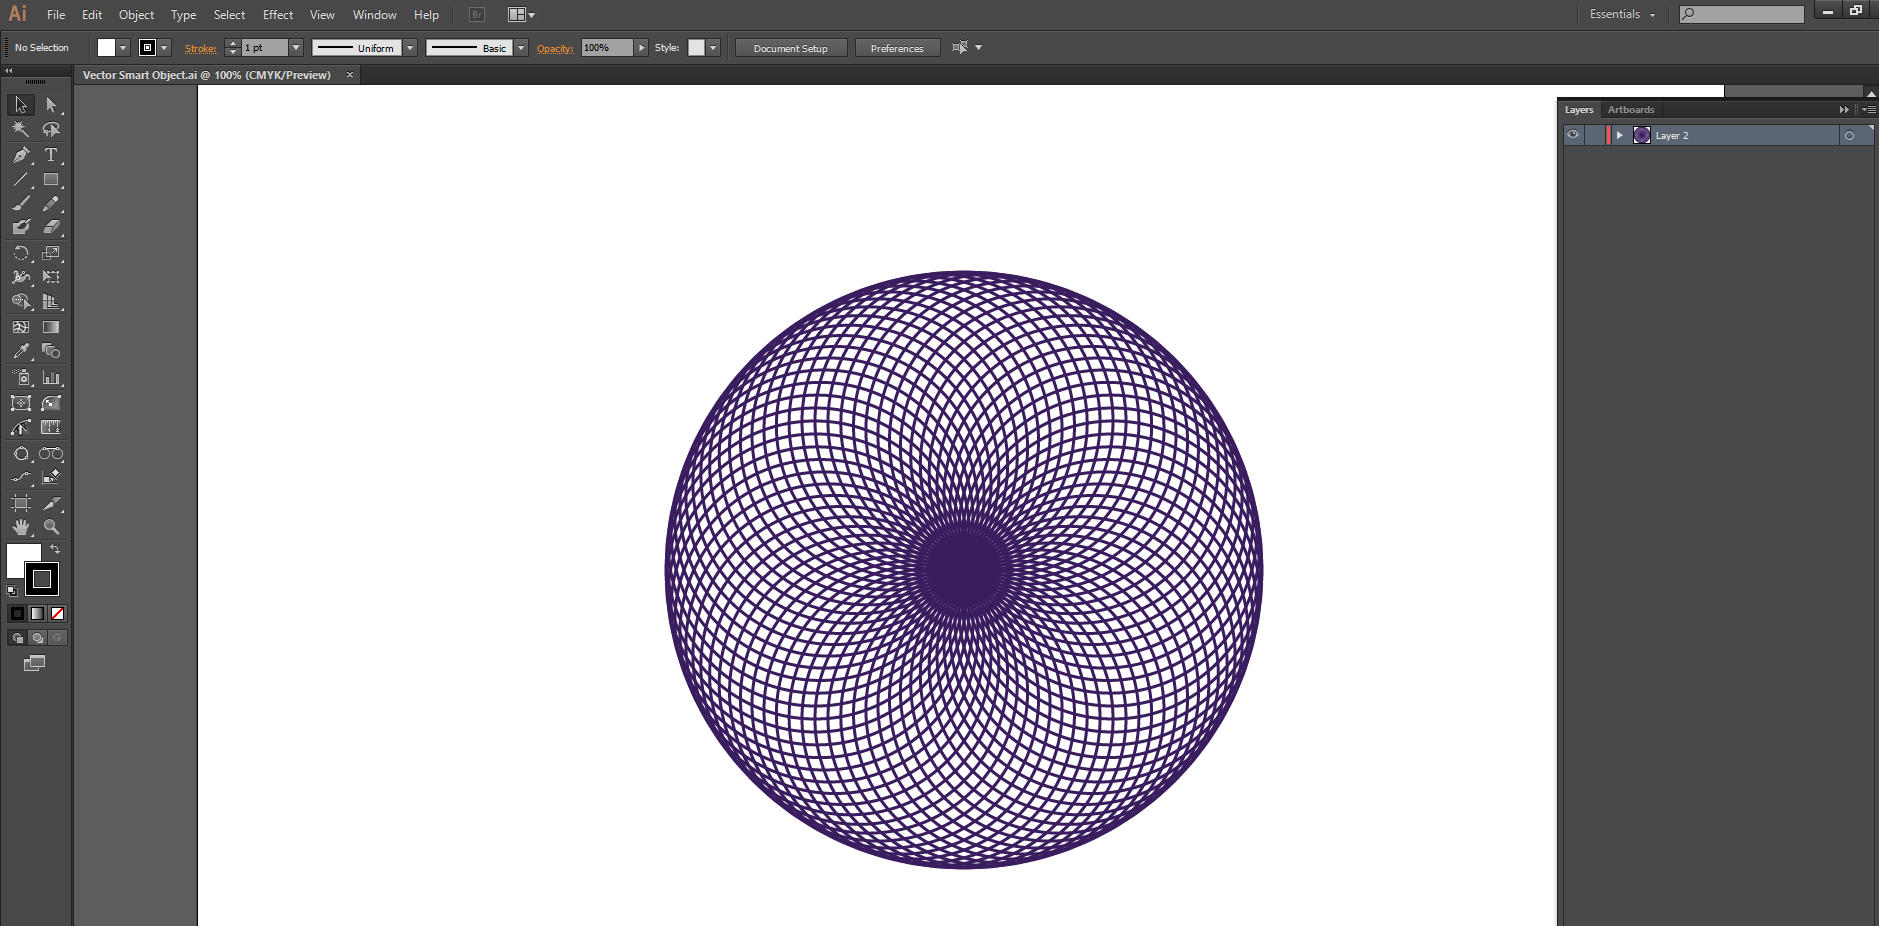Viewport: 1879px width, 926px height.
Task: Click the Fill color box in toolbox
Action: (x=20, y=558)
